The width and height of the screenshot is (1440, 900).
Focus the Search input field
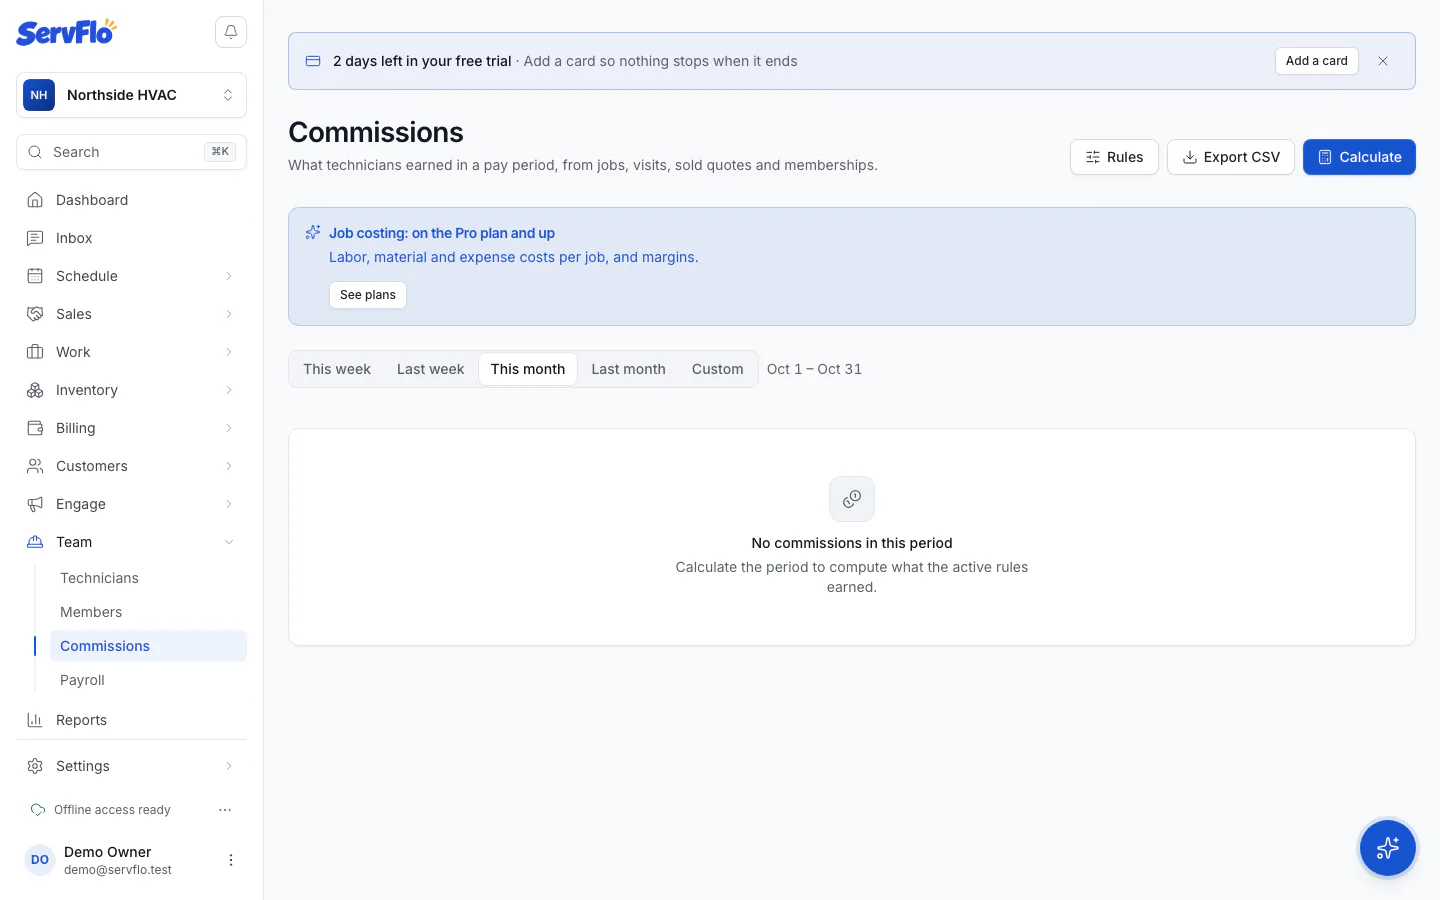pos(131,152)
